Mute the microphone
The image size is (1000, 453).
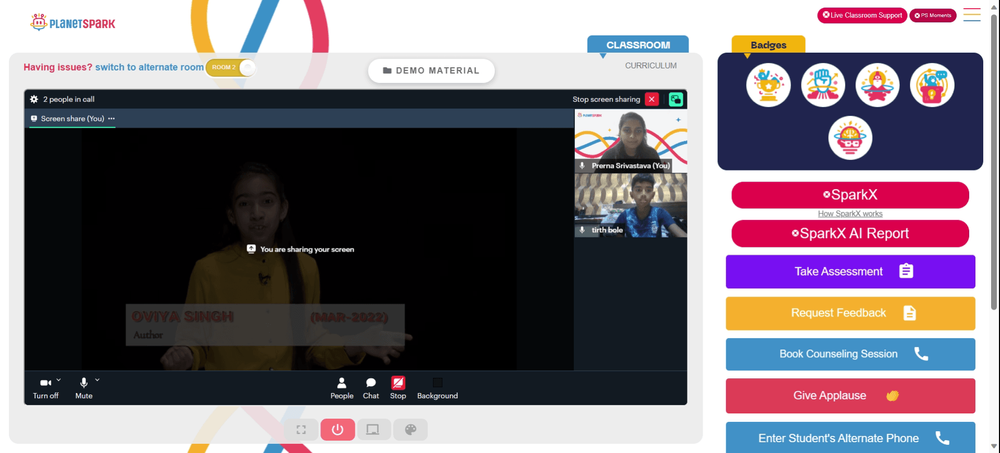pyautogui.click(x=84, y=388)
